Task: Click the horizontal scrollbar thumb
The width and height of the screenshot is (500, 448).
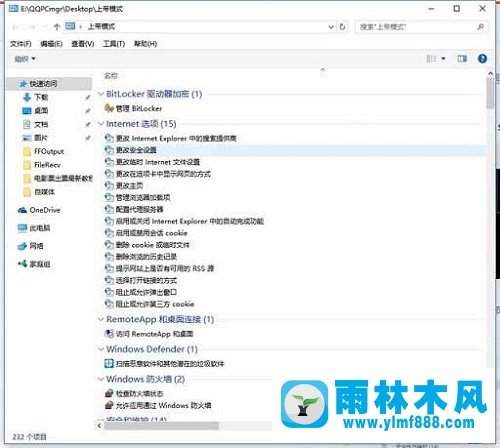Action: (162, 426)
